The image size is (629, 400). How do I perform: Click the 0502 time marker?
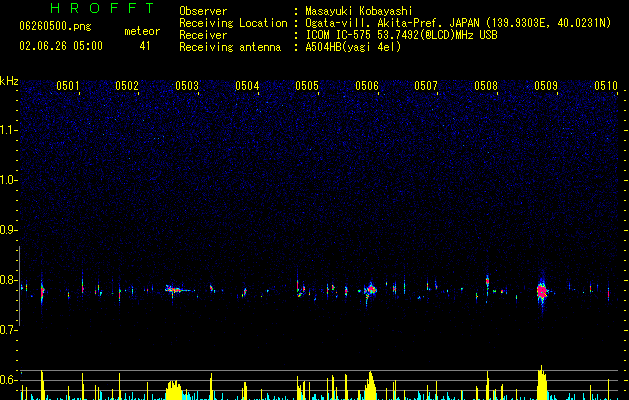(127, 85)
